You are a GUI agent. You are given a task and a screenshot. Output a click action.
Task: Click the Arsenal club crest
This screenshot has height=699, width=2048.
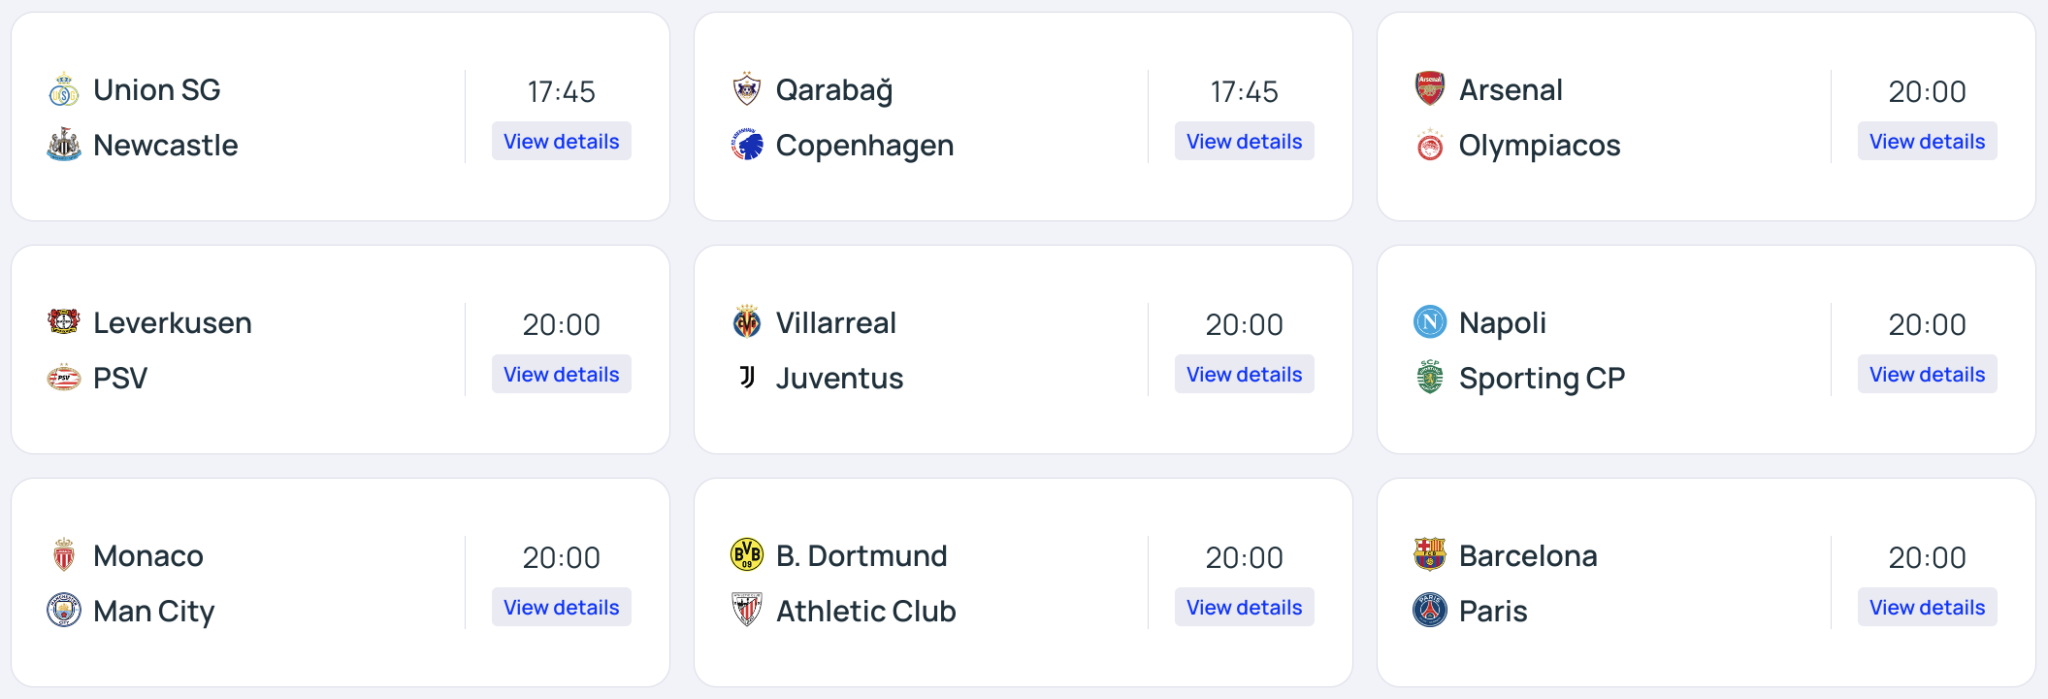click(x=1430, y=89)
